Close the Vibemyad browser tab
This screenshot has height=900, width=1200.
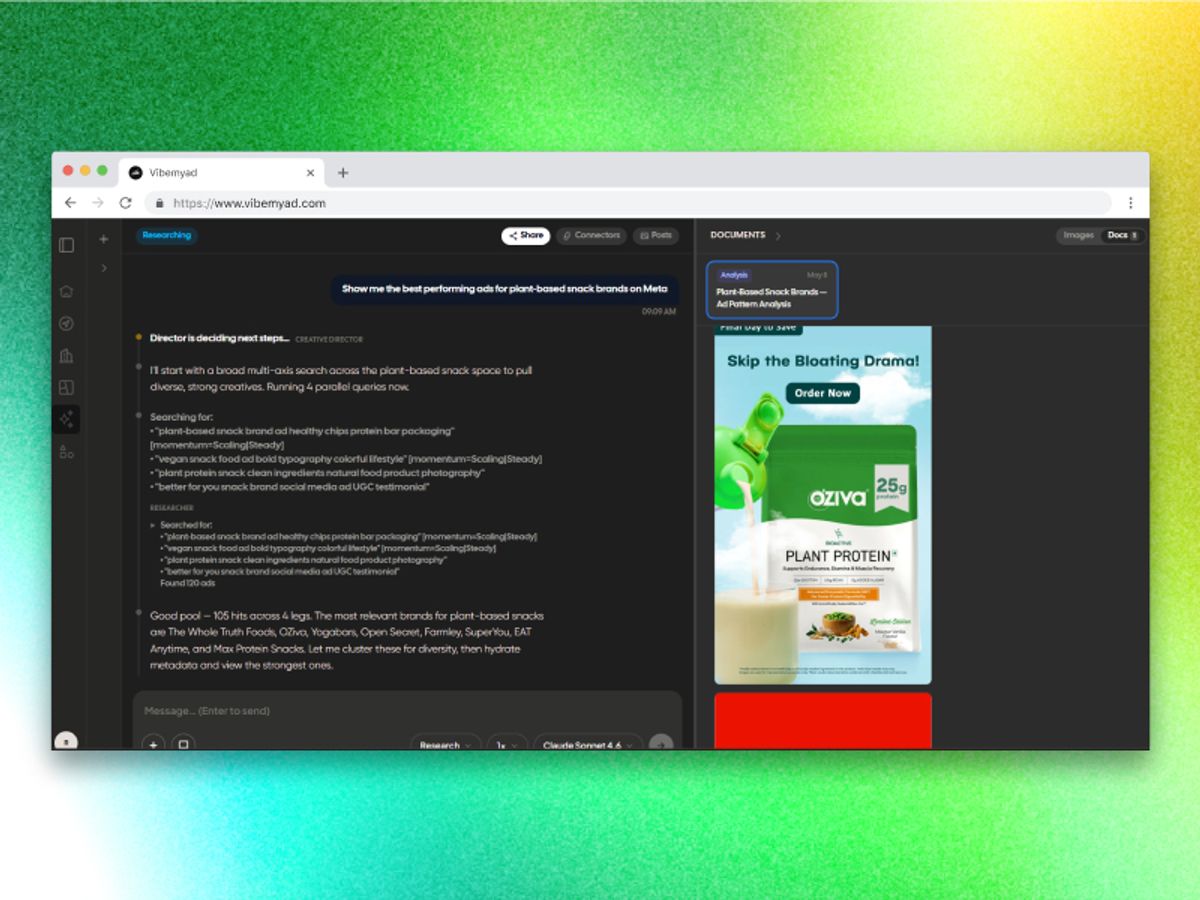point(310,173)
